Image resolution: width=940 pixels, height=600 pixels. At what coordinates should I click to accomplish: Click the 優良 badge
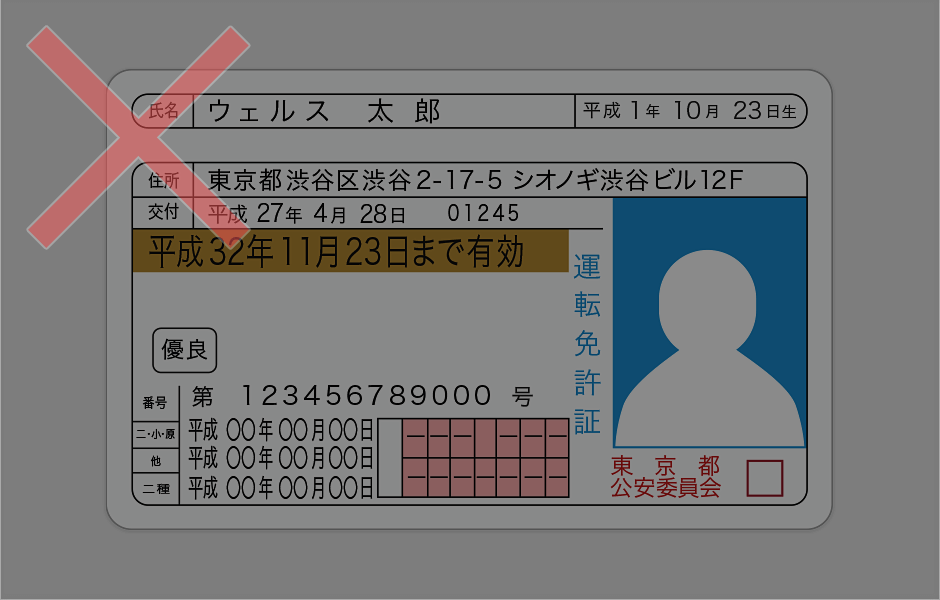click(184, 350)
